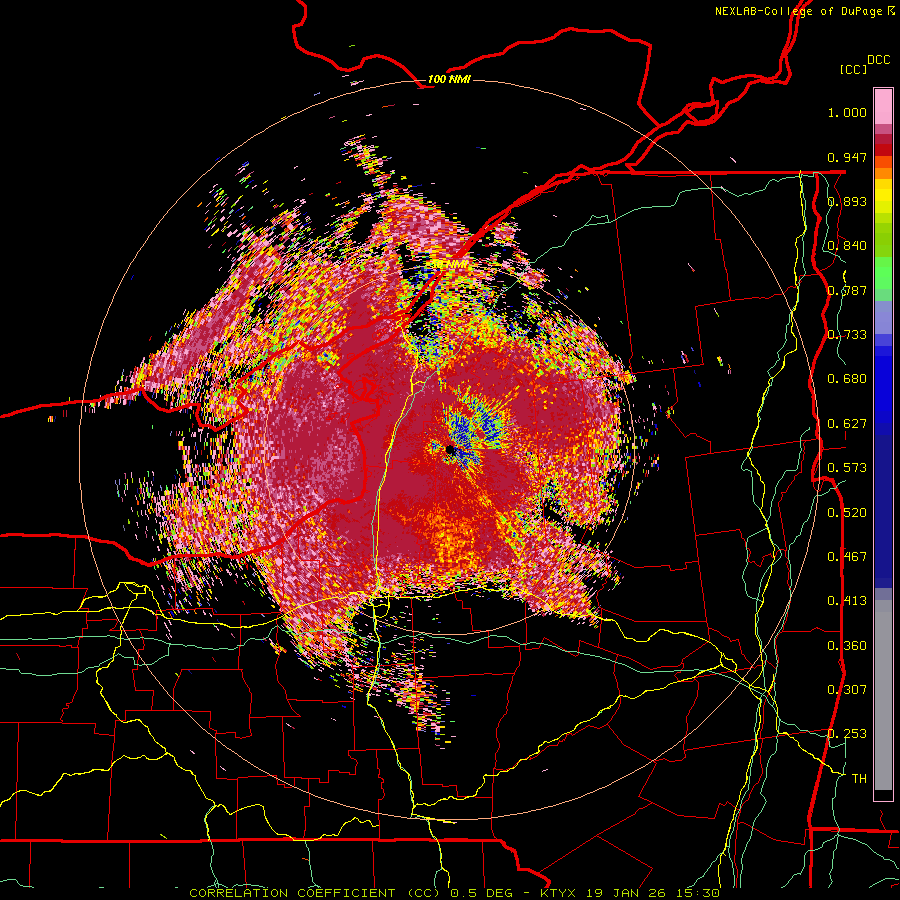Click the 0.413 scale value

pos(847,601)
